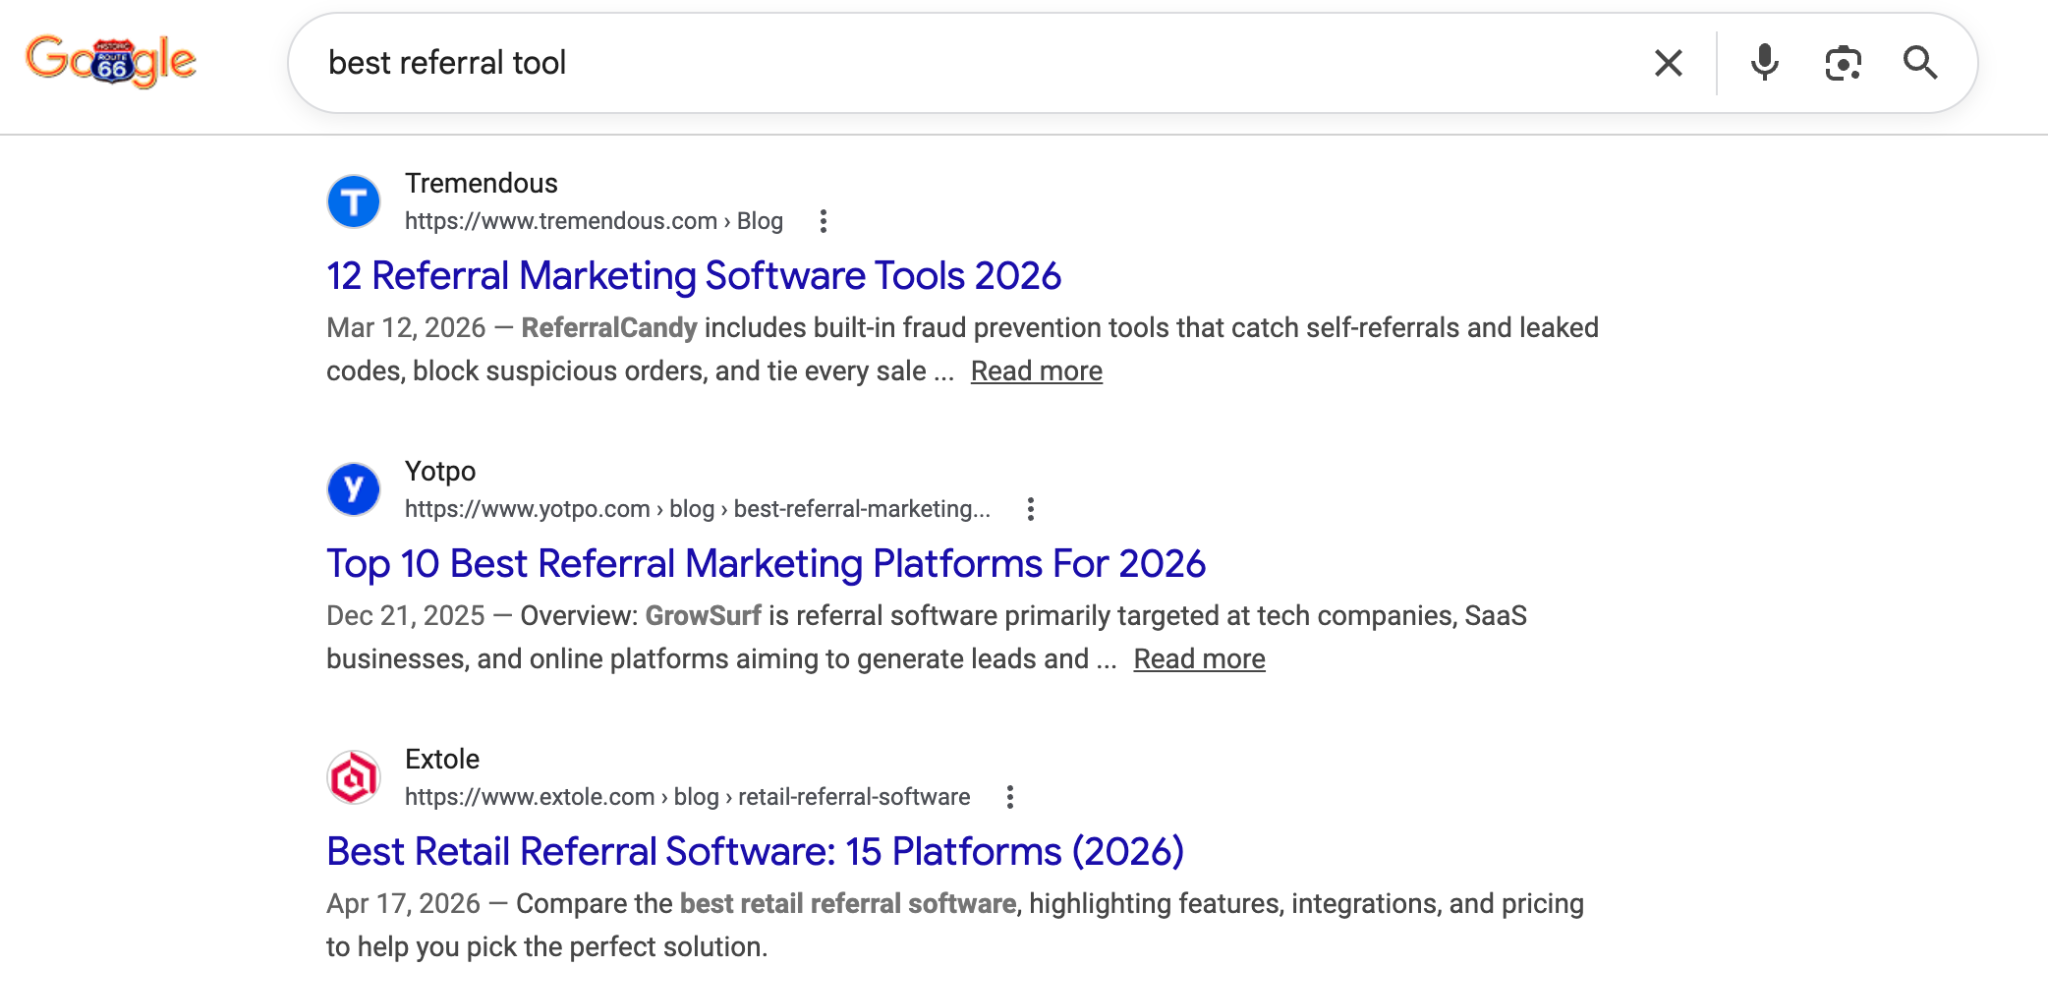Image resolution: width=2048 pixels, height=1006 pixels.
Task: Follow Read more in the GrowSurf snippet
Action: coord(1199,659)
